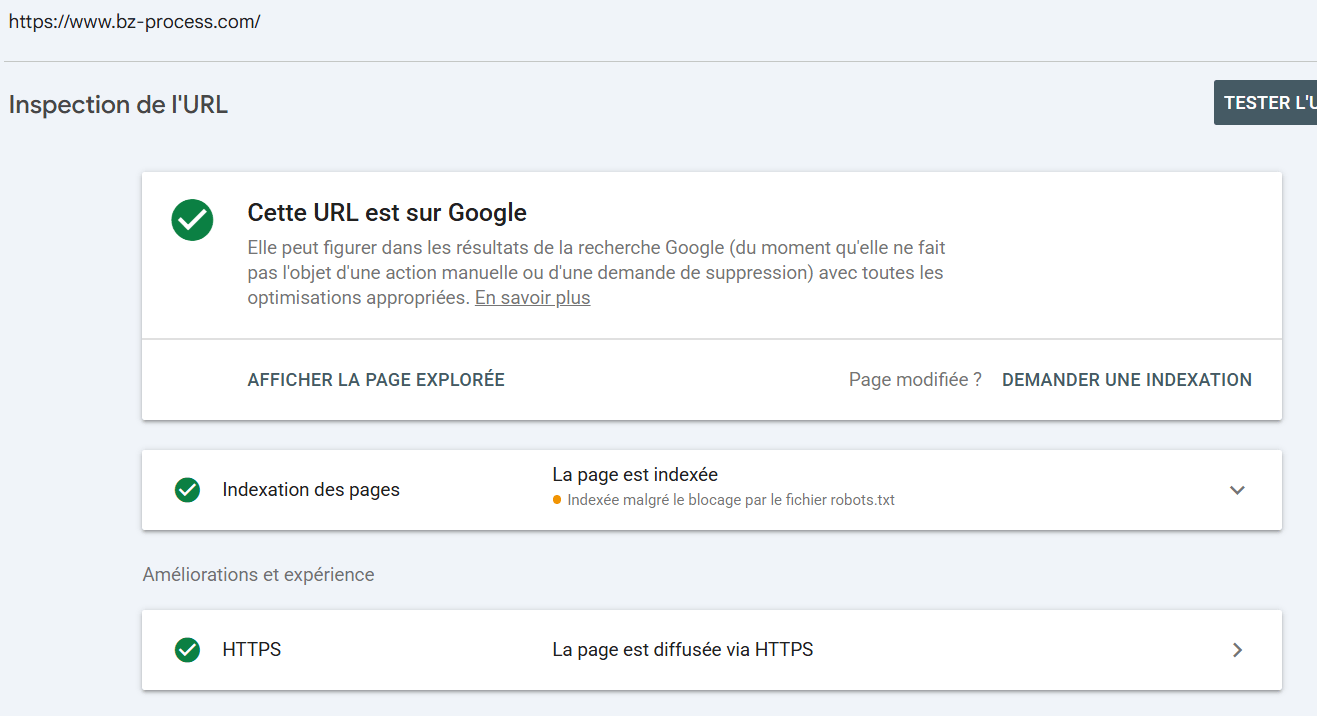Expand the Indexation des pages chevron

[x=1237, y=490]
